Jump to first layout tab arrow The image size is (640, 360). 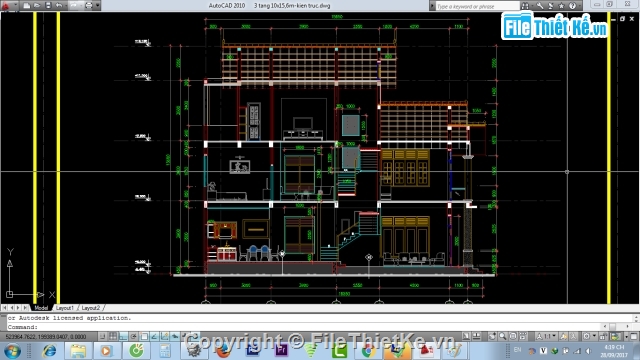[x=4, y=308]
